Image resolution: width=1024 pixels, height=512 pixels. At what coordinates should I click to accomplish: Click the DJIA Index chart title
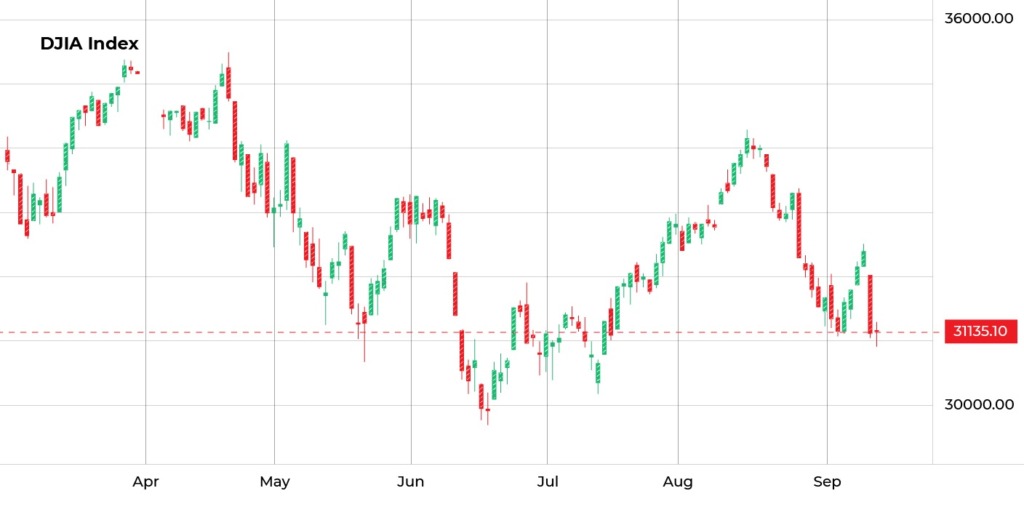pyautogui.click(x=89, y=43)
